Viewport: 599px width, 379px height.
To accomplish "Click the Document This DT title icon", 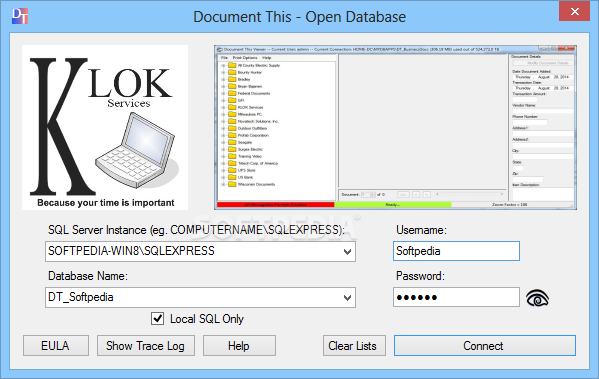I will [20, 16].
